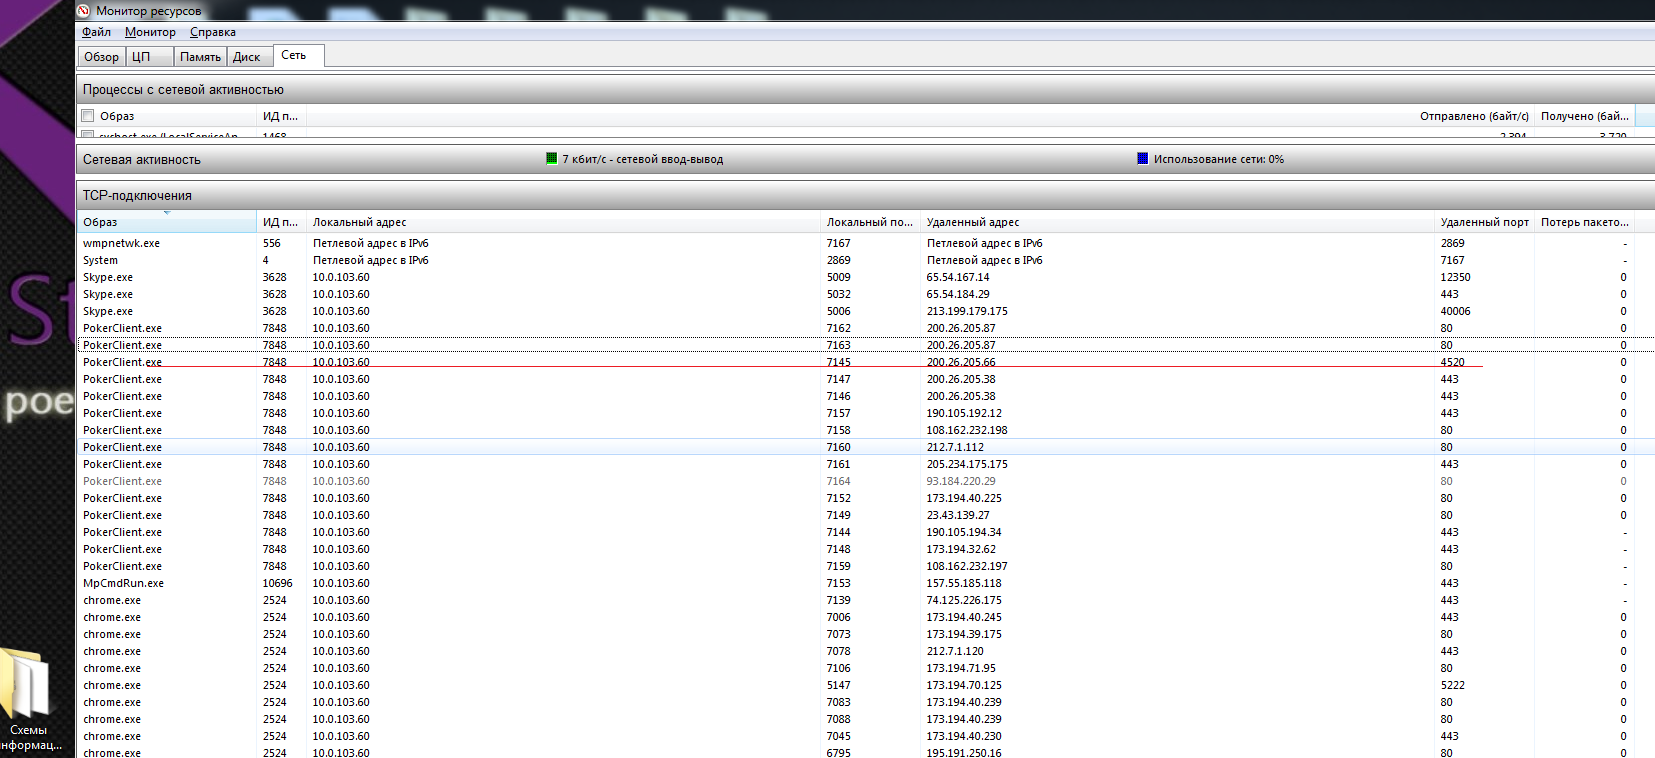The height and width of the screenshot is (758, 1655).
Task: Click local port '7088' in chrome row
Action: 839,719
